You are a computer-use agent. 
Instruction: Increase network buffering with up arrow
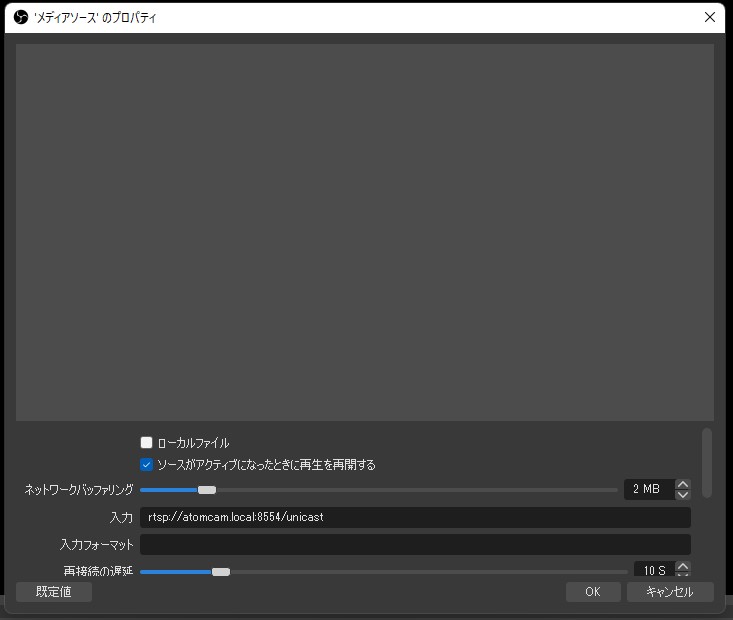(x=683, y=484)
